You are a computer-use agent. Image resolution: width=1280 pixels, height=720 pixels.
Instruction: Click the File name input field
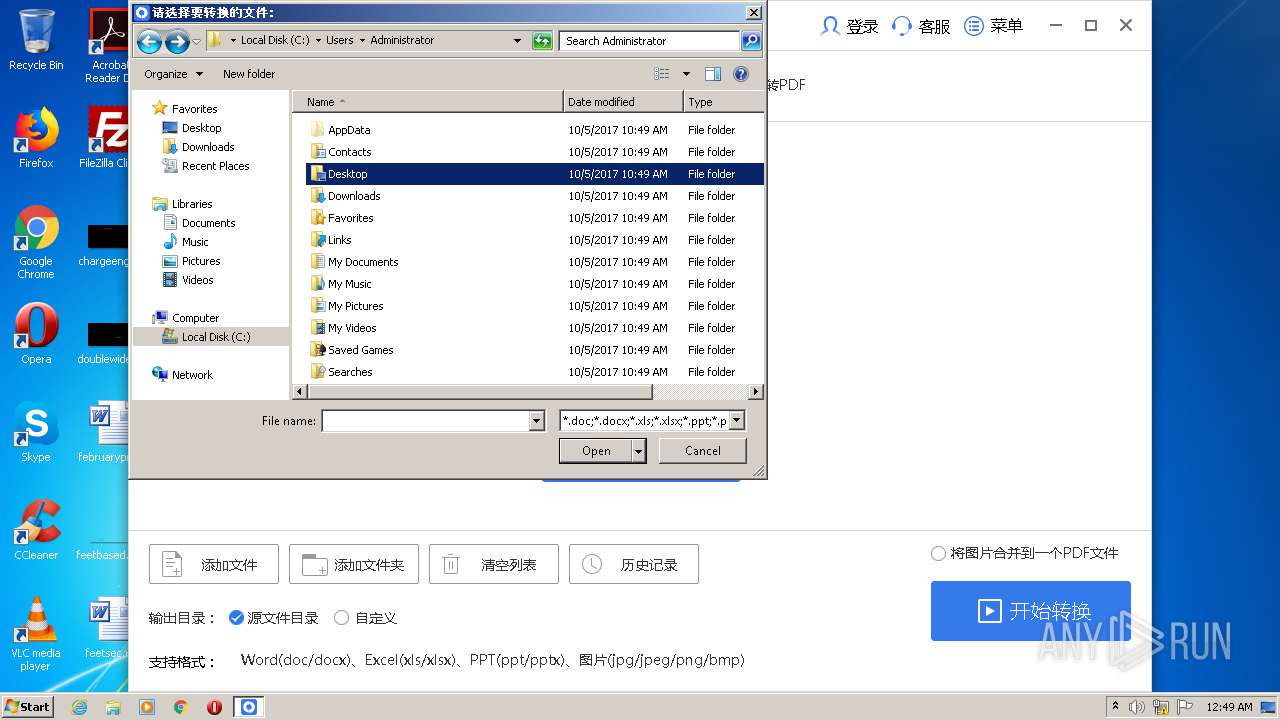coord(426,421)
